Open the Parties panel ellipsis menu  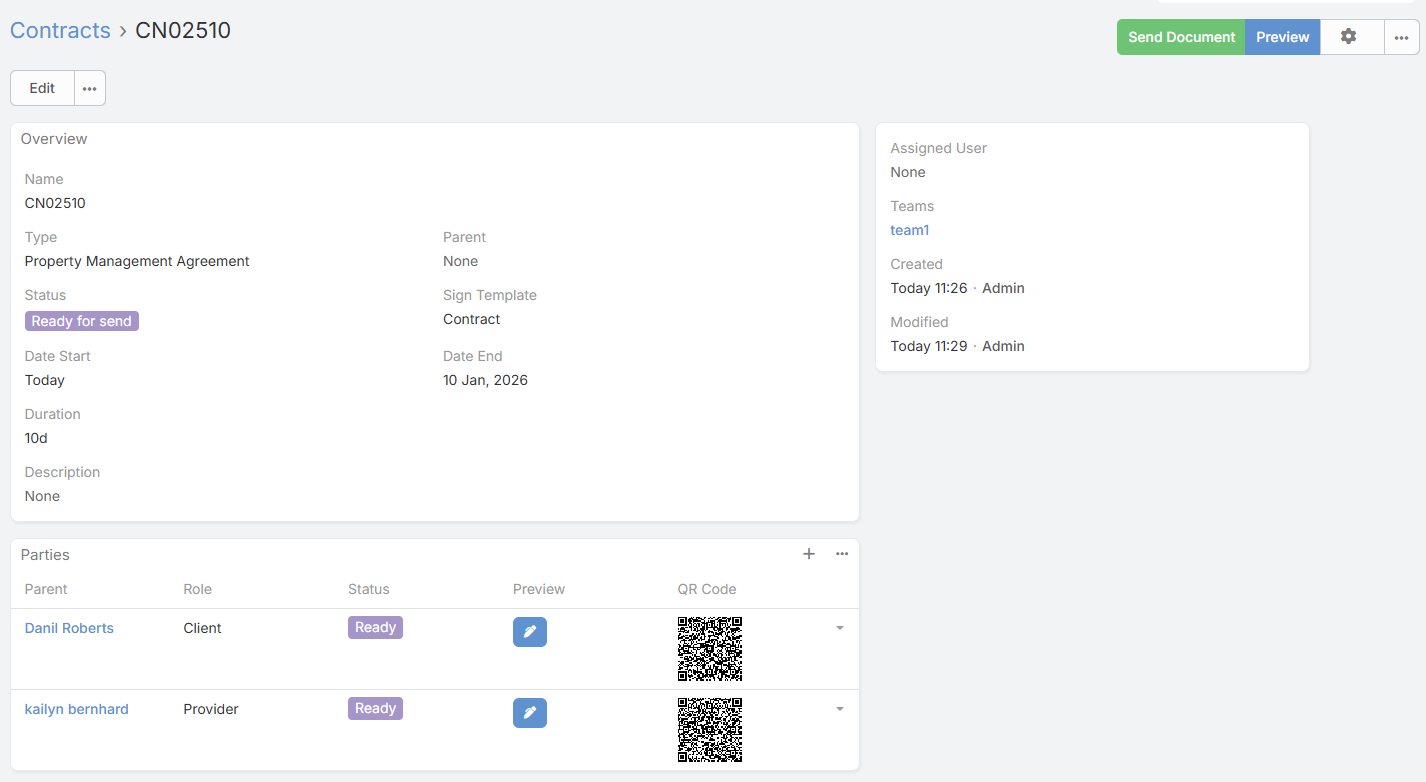(842, 554)
